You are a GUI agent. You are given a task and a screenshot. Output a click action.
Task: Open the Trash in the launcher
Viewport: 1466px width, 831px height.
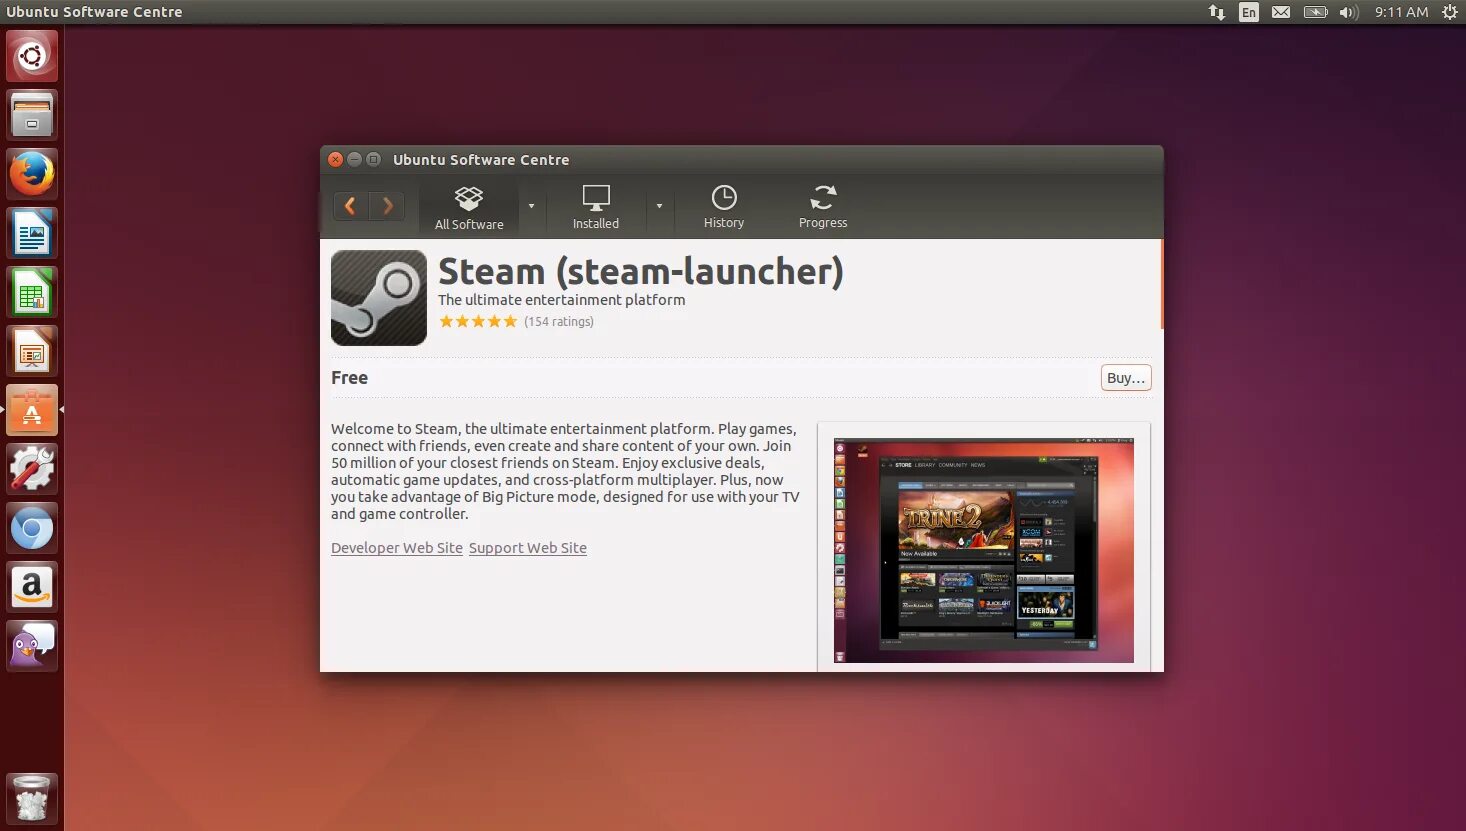point(32,798)
